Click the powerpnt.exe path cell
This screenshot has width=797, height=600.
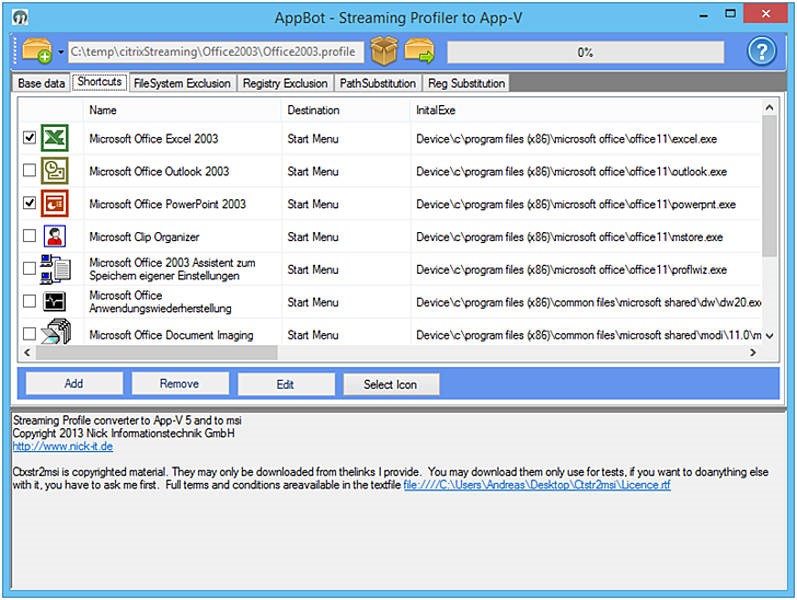click(x=576, y=204)
